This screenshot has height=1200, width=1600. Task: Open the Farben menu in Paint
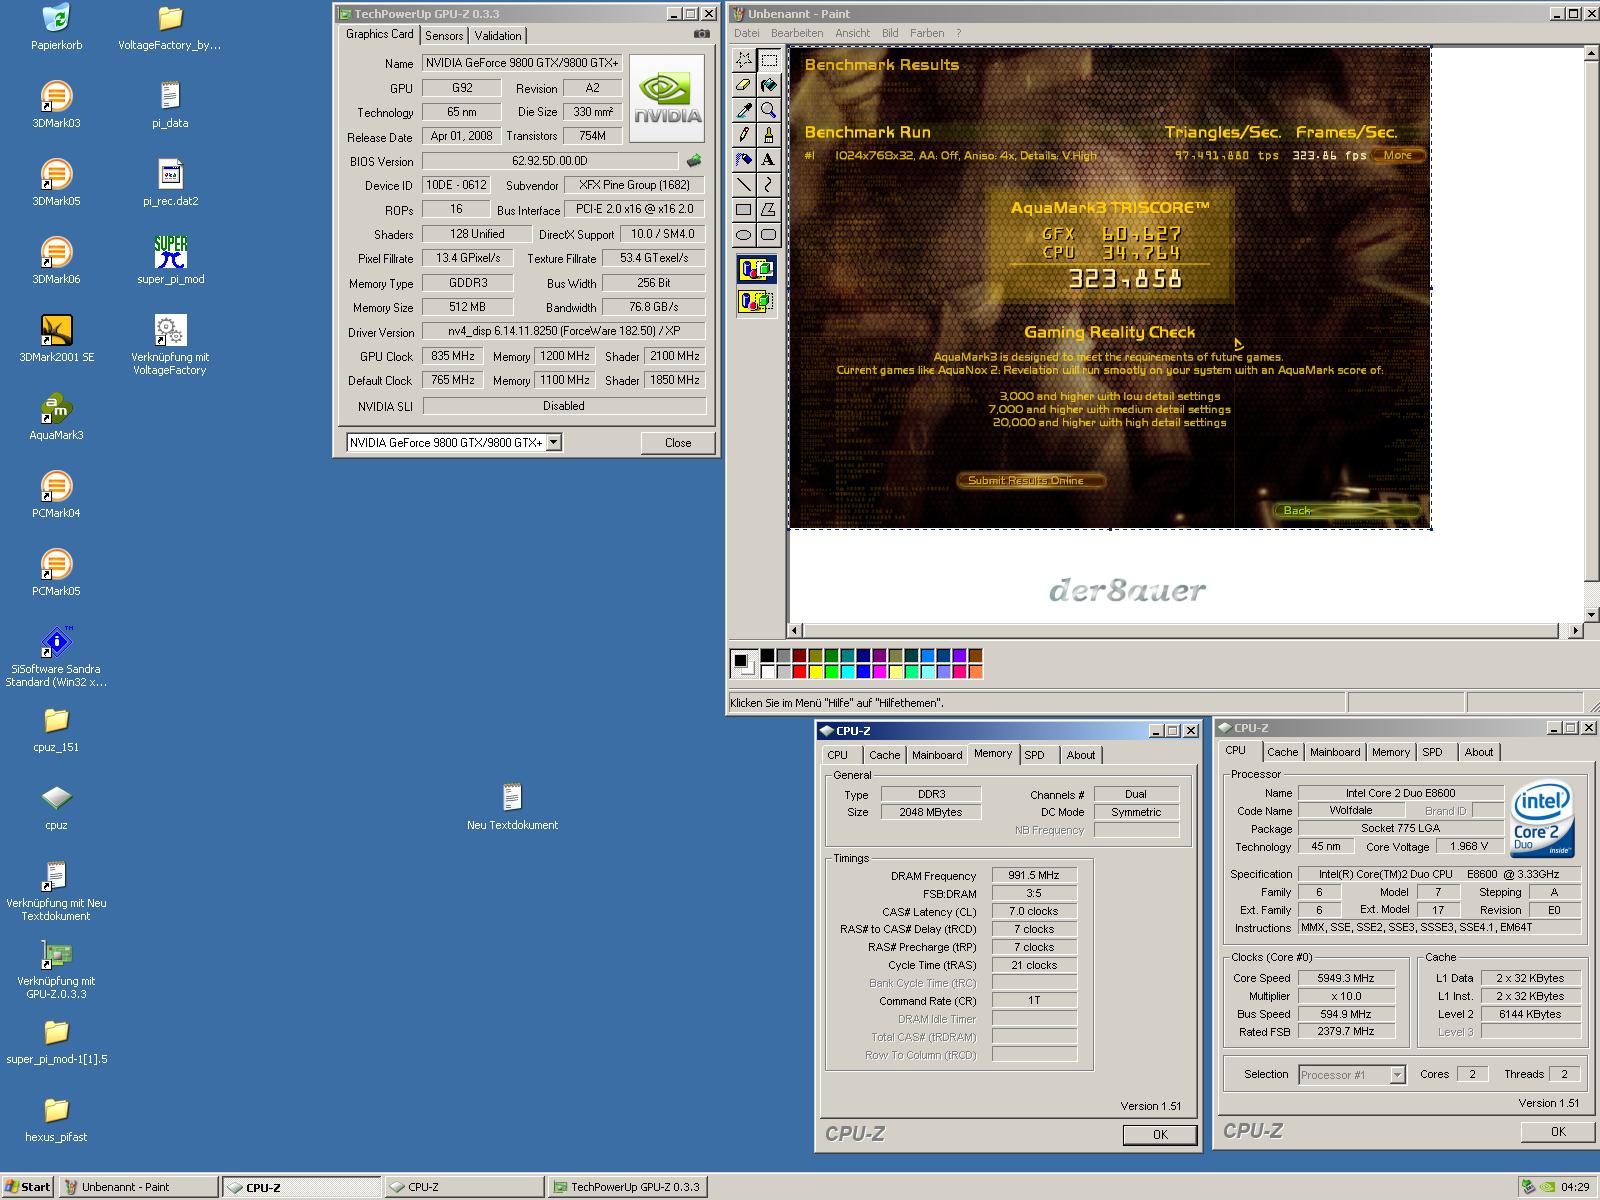(927, 33)
